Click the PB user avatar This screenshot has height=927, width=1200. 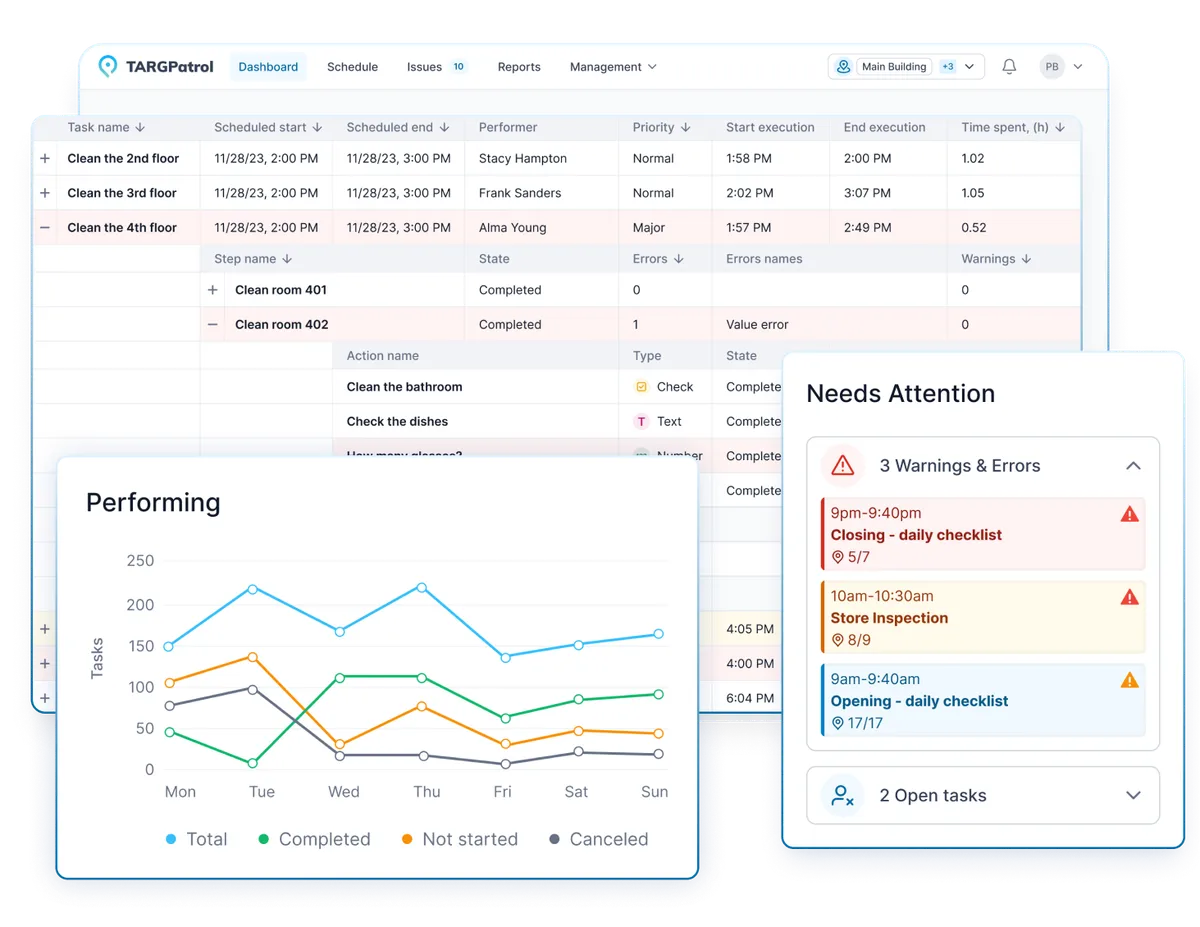(1051, 67)
